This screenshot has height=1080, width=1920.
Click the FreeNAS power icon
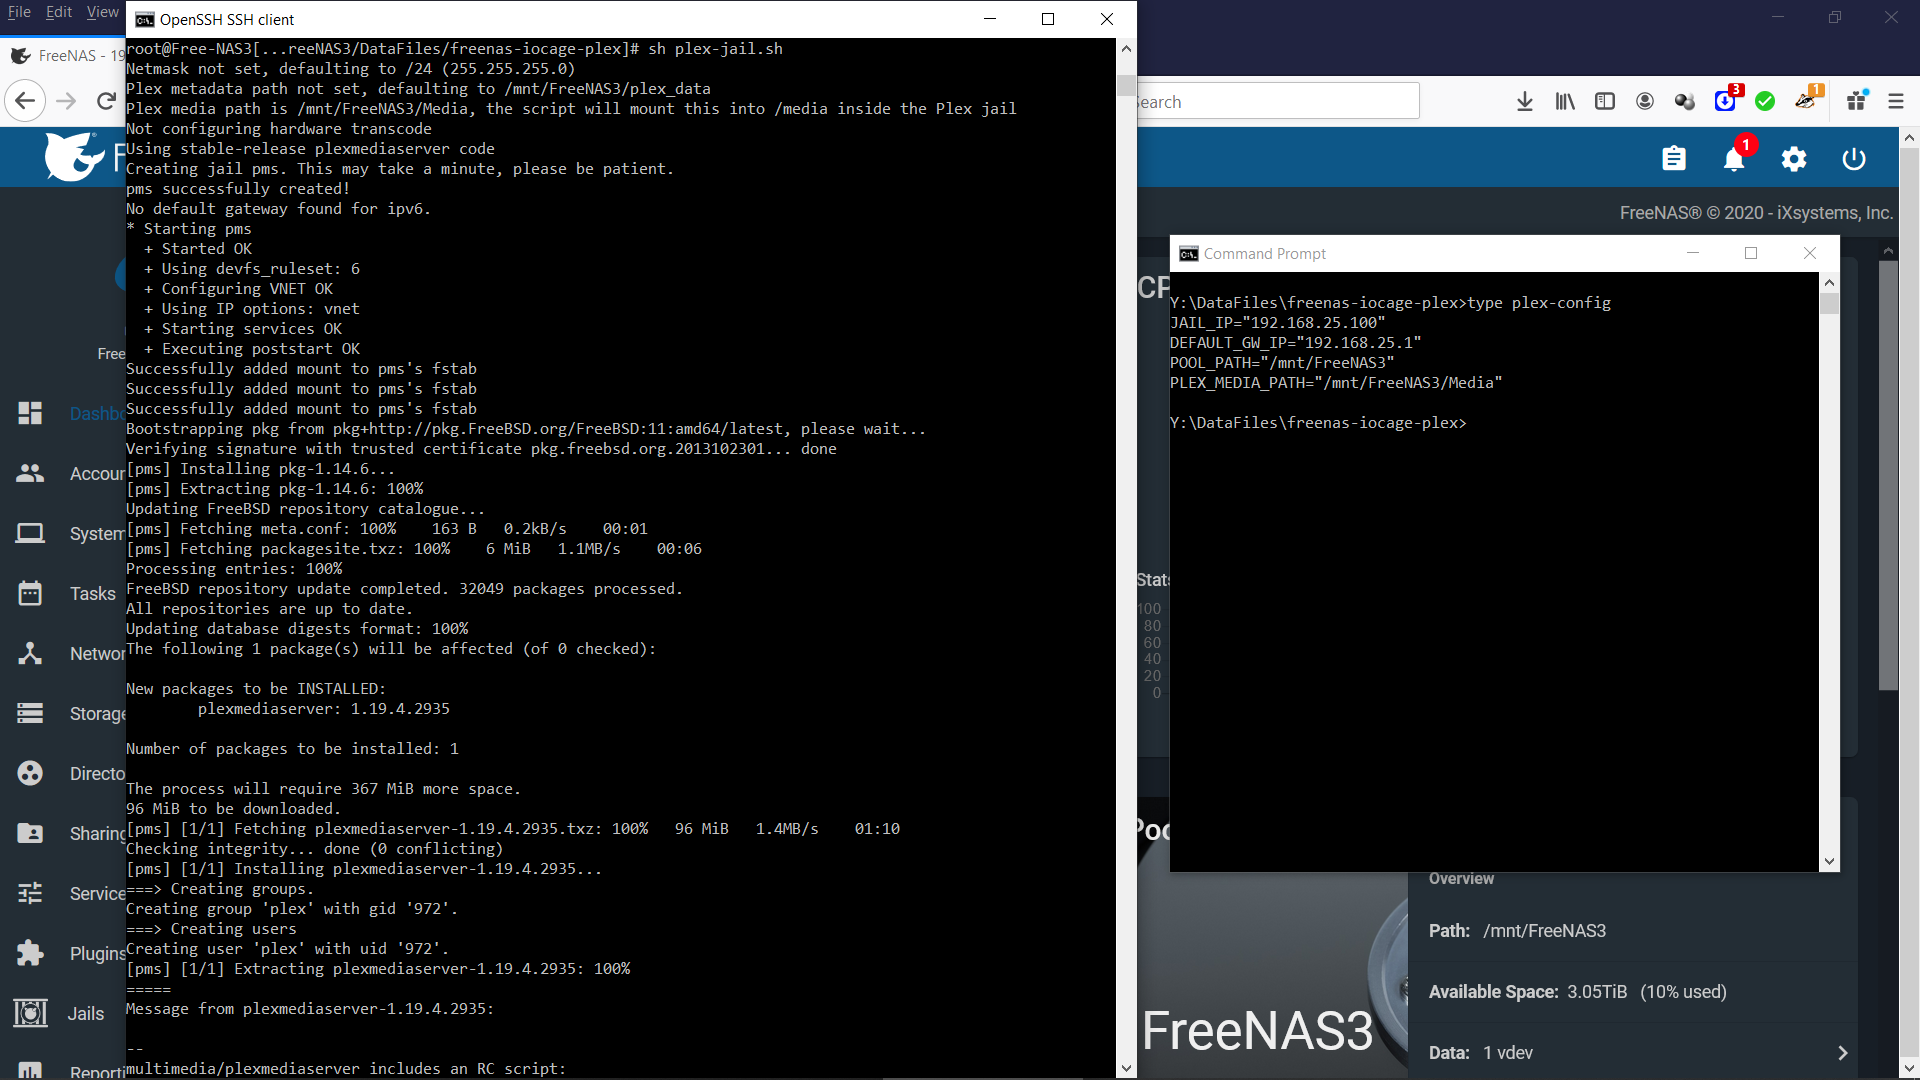pos(1854,159)
